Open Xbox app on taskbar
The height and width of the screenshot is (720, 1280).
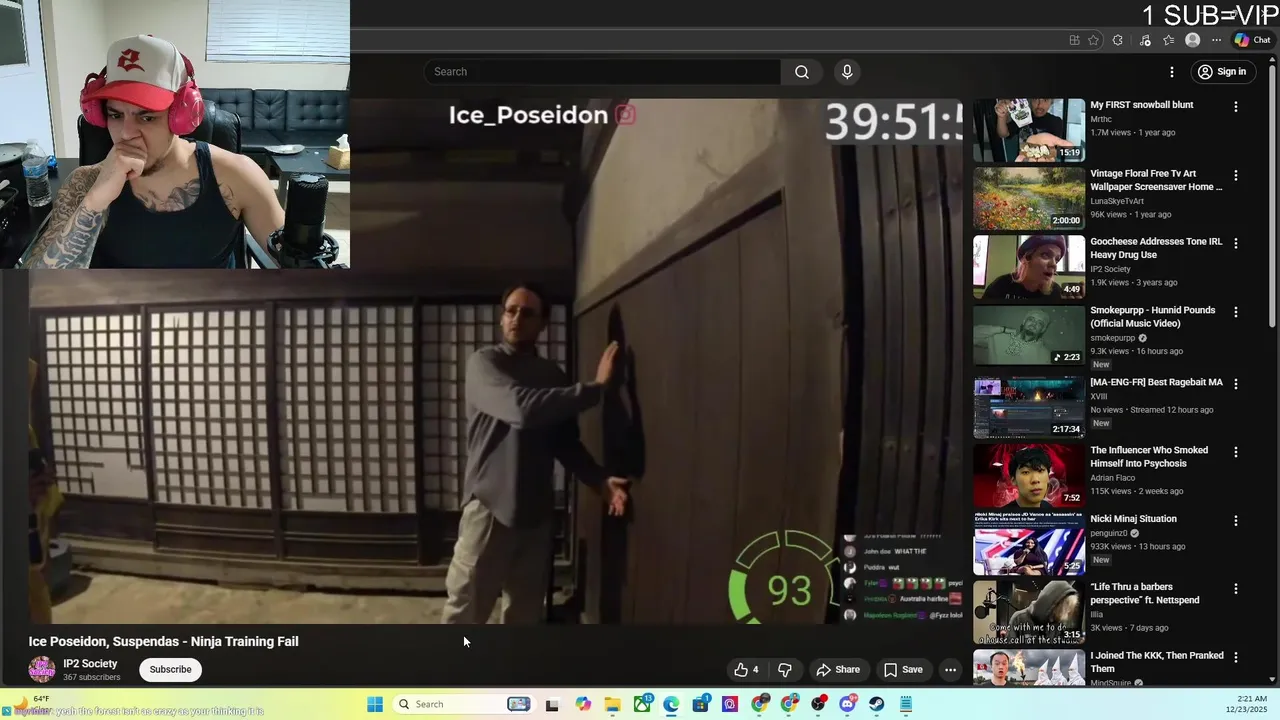(642, 704)
